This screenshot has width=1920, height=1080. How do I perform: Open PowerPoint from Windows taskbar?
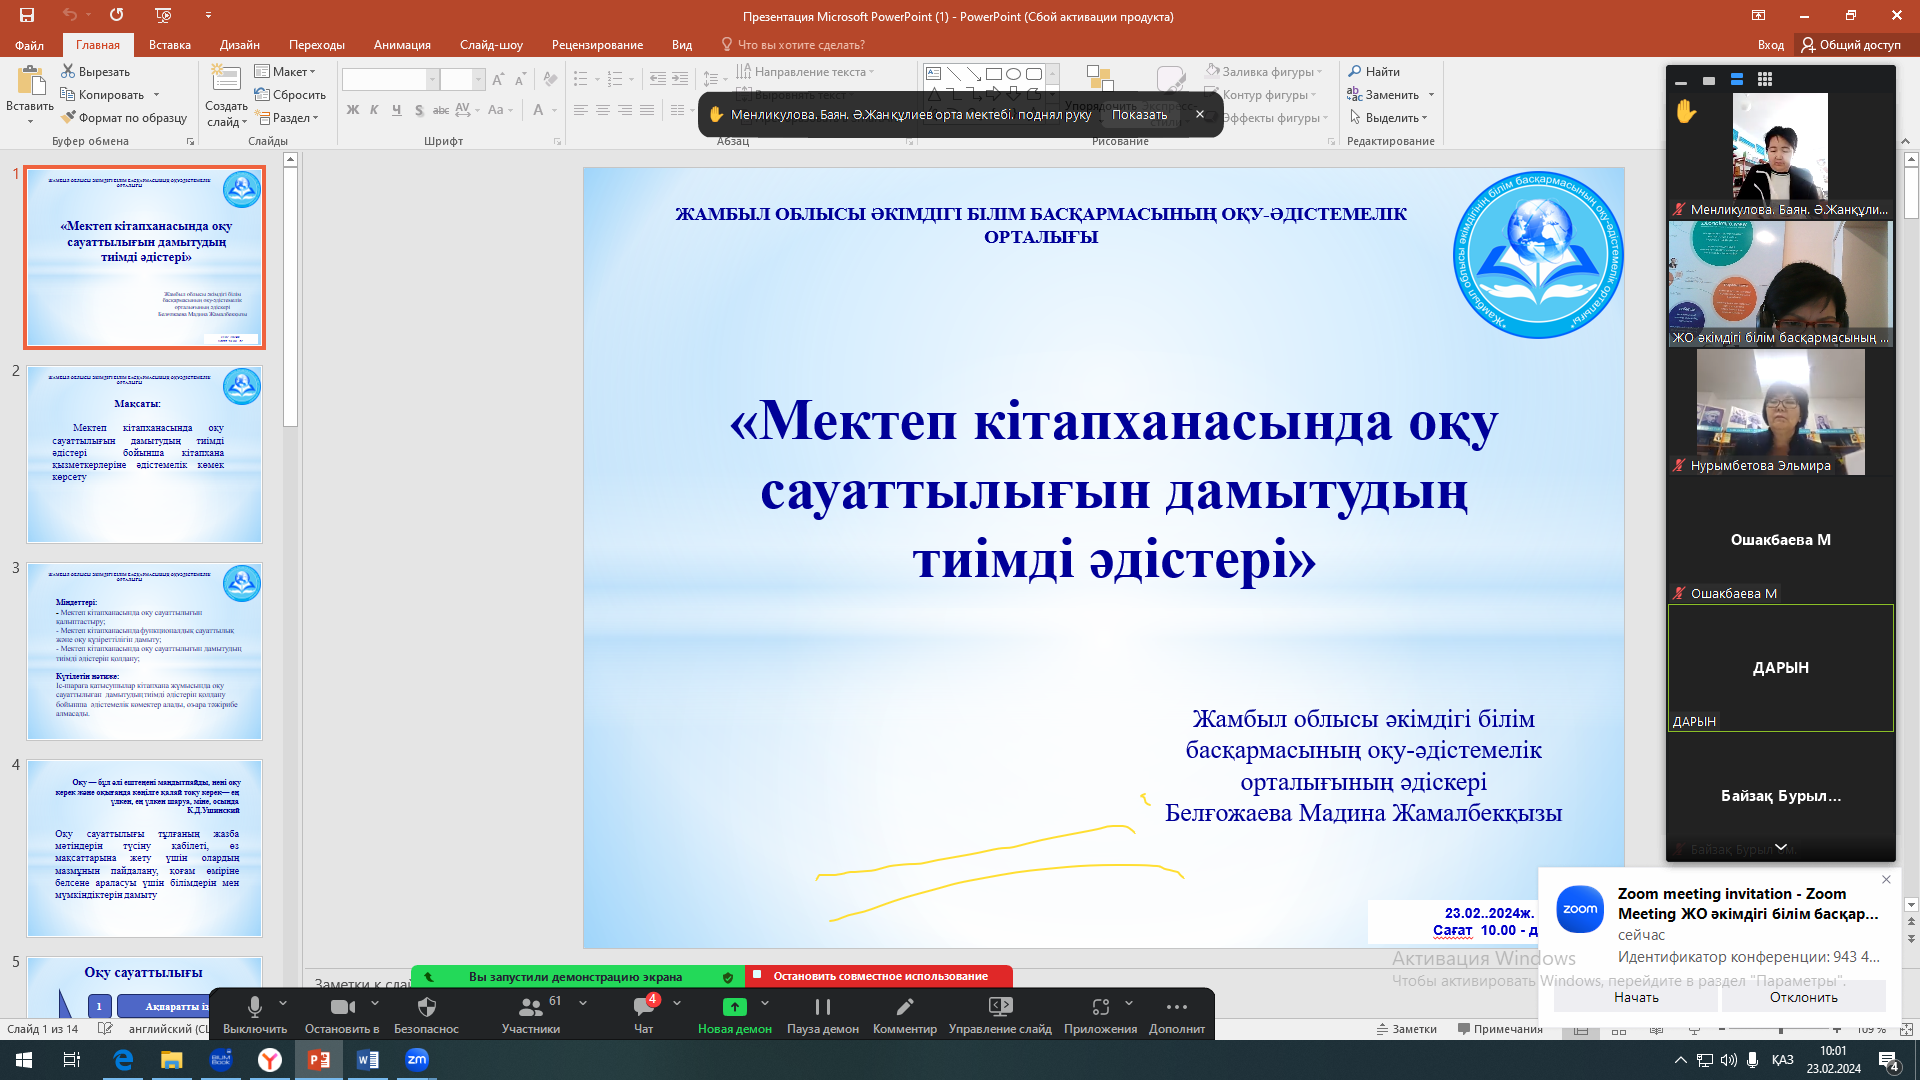tap(319, 1060)
